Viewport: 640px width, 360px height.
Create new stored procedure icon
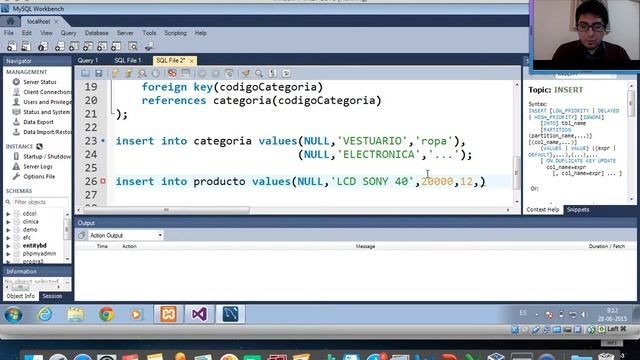pyautogui.click(x=102, y=47)
